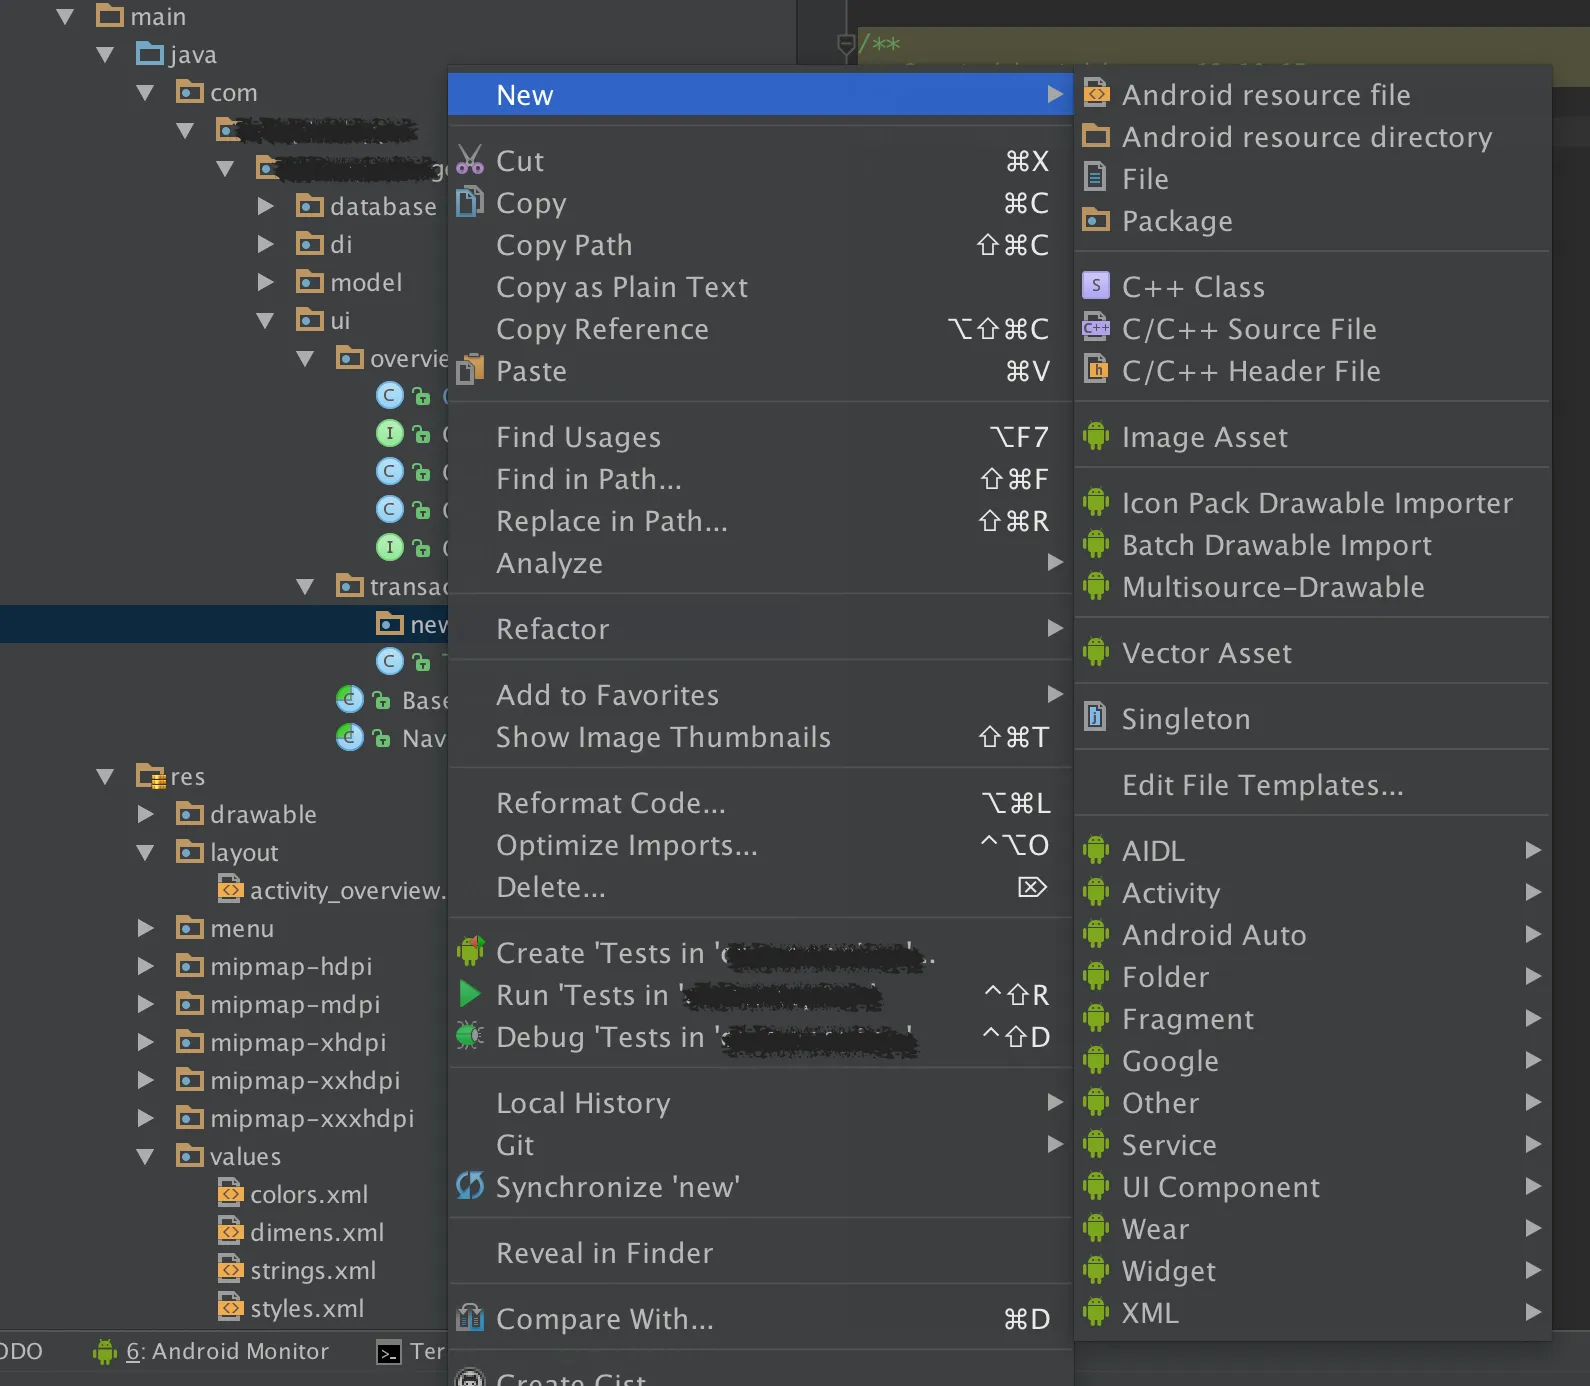Open the Analyze submenu
The image size is (1590, 1386).
[x=760, y=562]
